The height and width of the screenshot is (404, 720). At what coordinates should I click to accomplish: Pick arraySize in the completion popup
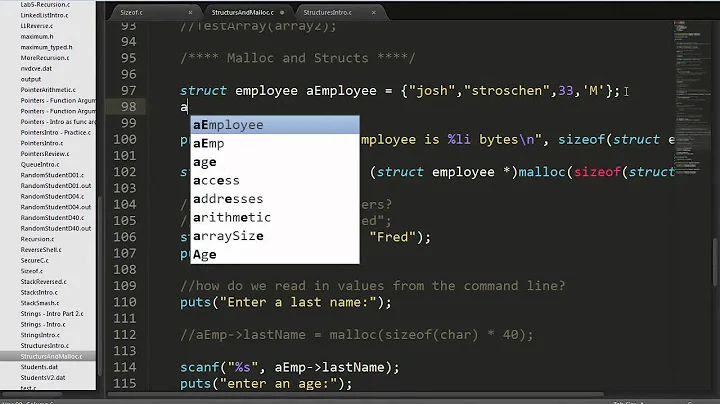click(x=228, y=236)
